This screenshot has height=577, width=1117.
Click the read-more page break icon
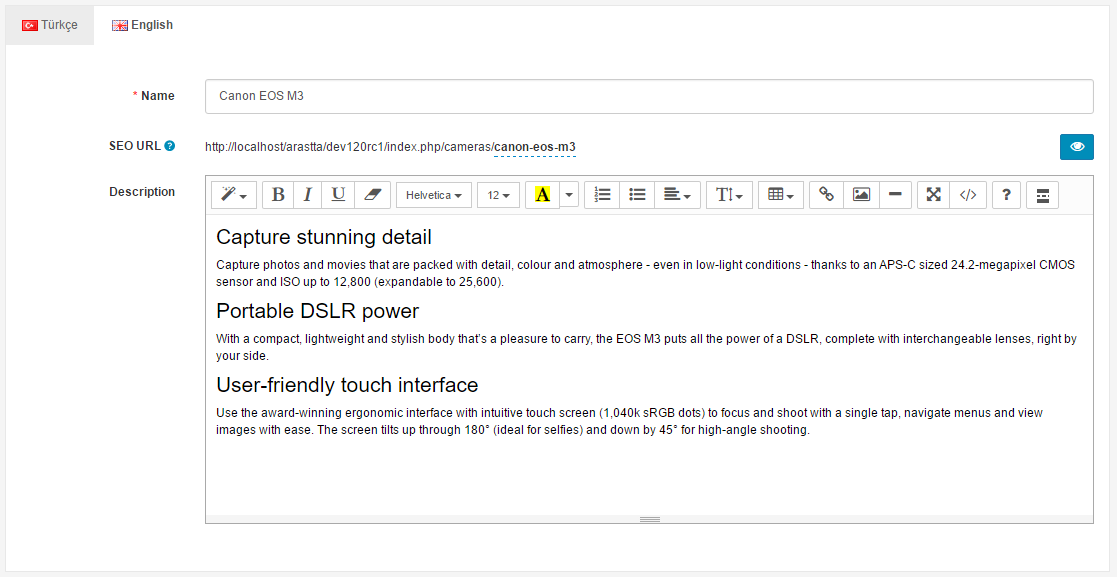[x=1043, y=195]
